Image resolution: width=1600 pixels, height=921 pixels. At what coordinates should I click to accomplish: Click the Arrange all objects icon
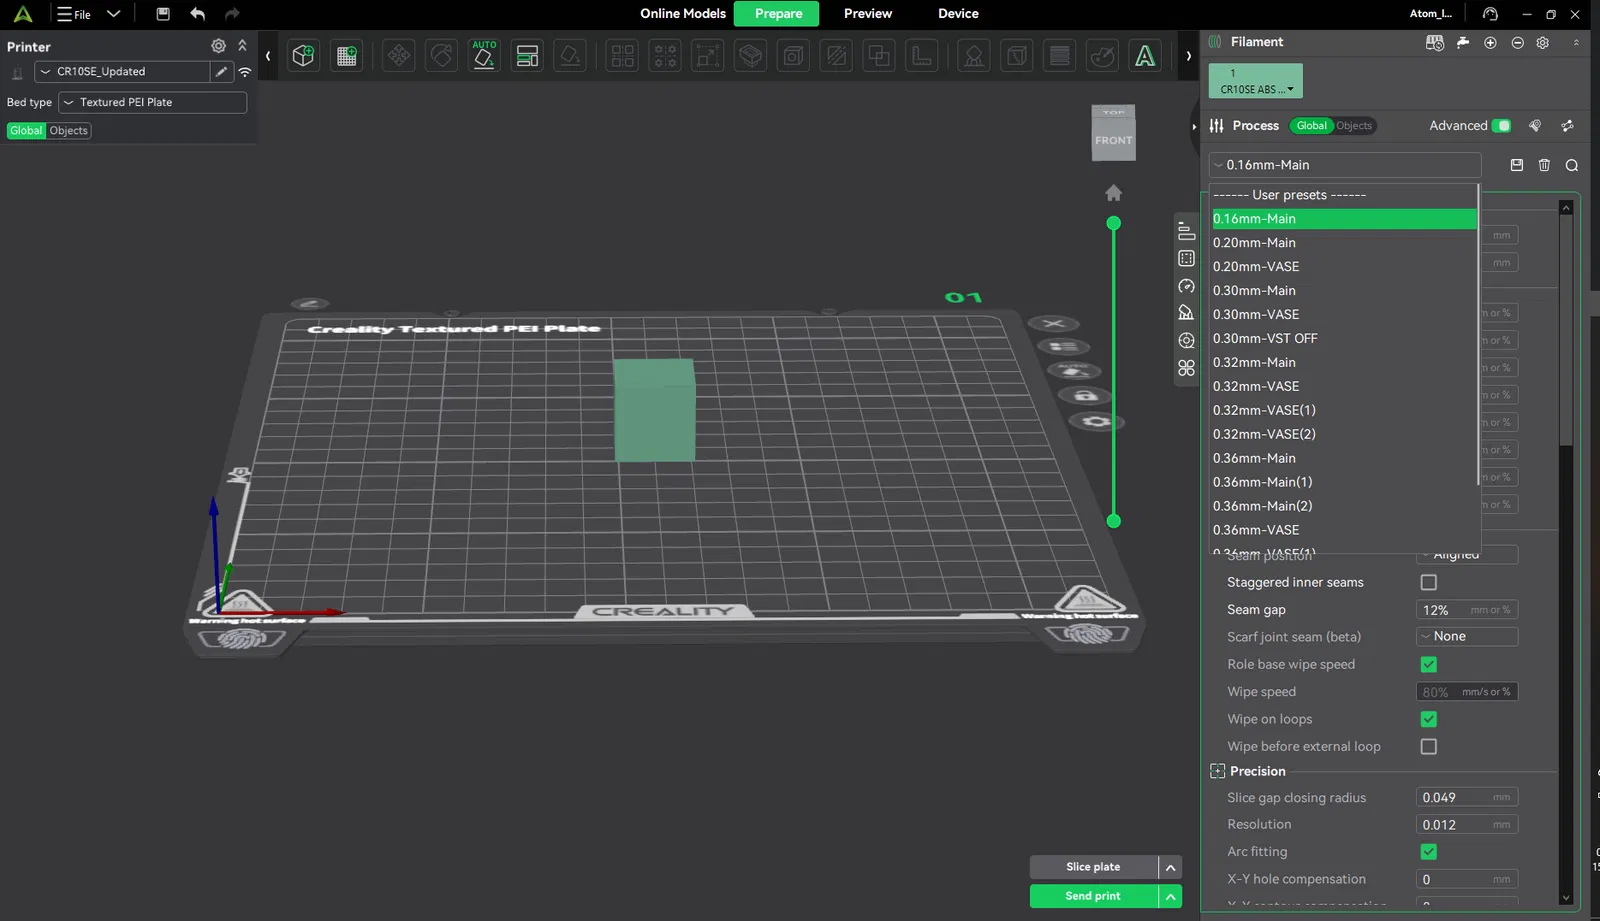click(527, 56)
